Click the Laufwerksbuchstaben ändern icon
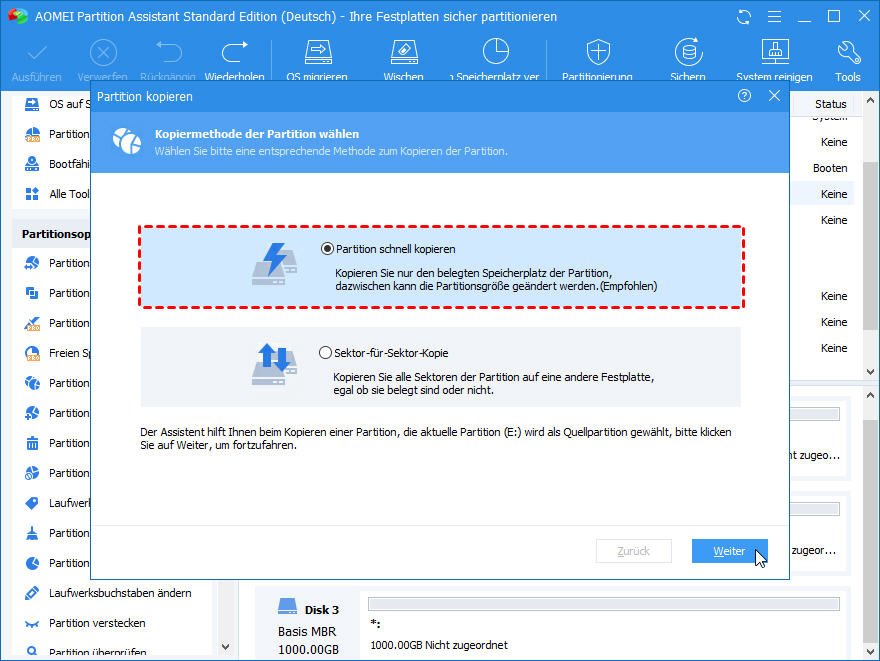 pos(33,593)
